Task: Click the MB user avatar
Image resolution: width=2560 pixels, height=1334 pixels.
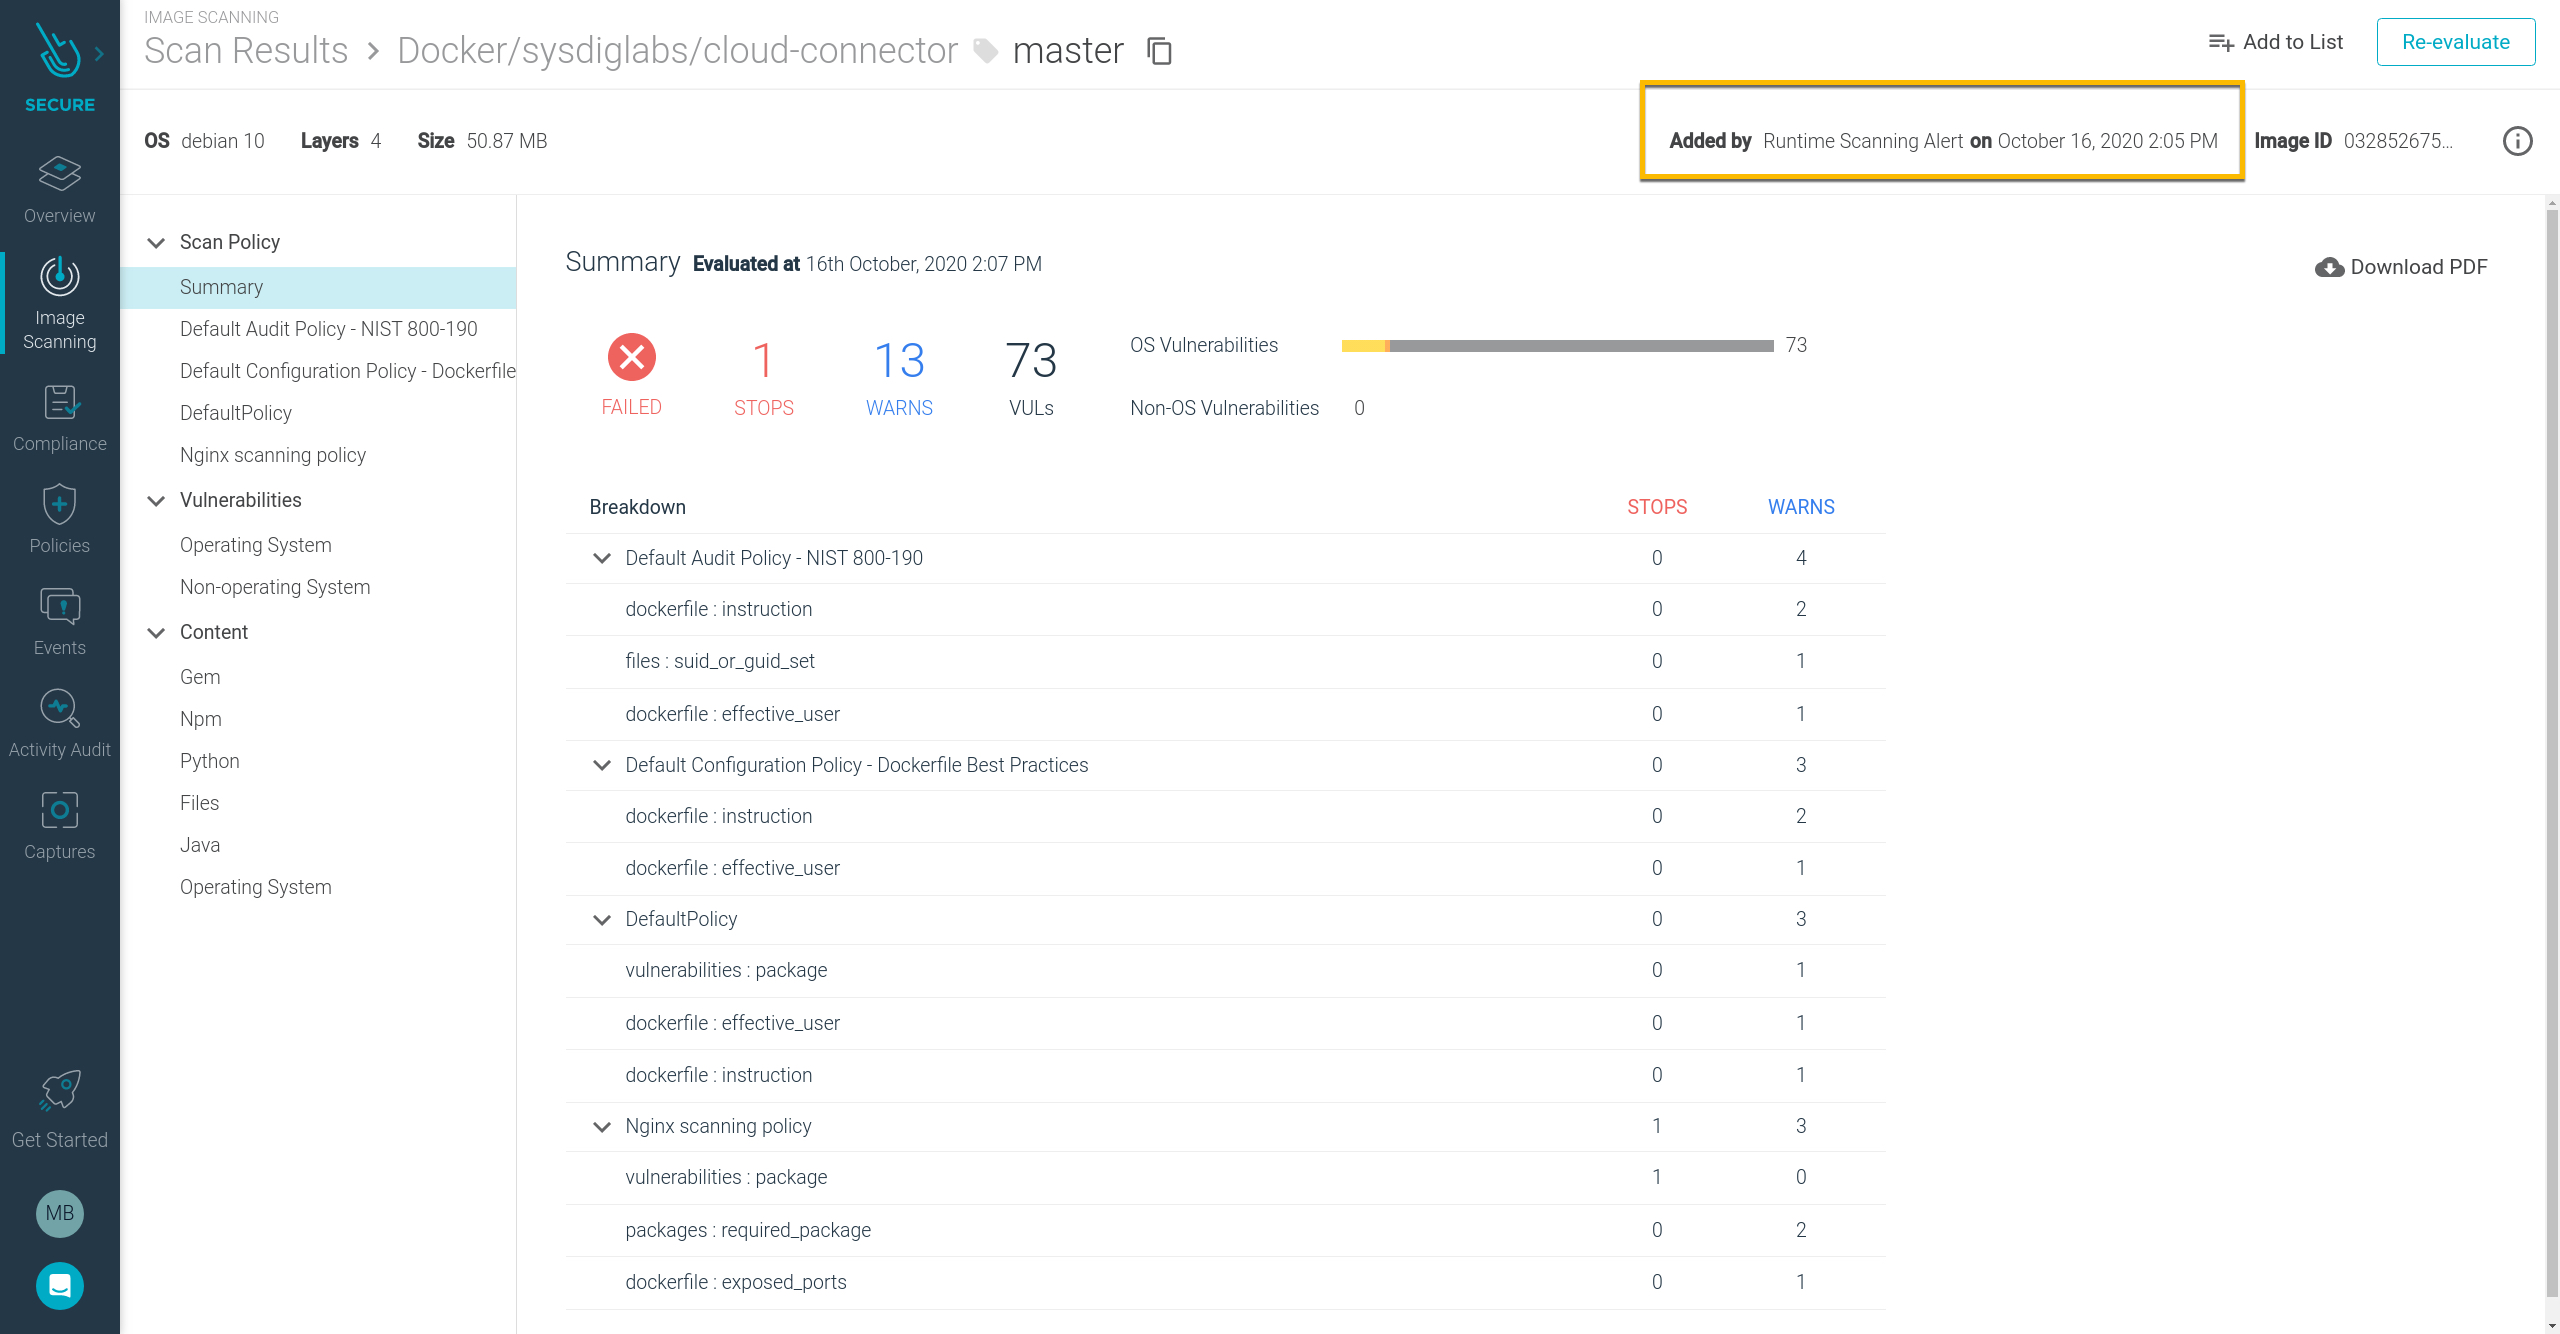Action: 59,1213
